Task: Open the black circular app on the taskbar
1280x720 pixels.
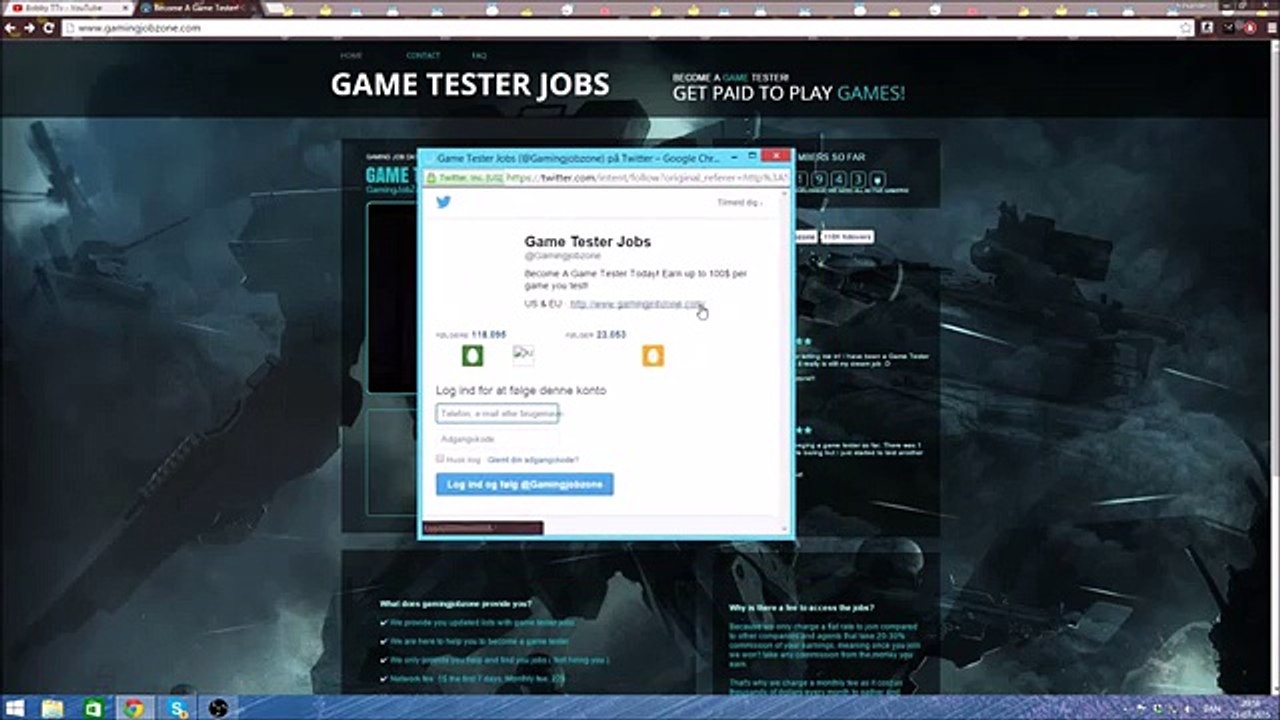Action: [x=219, y=709]
